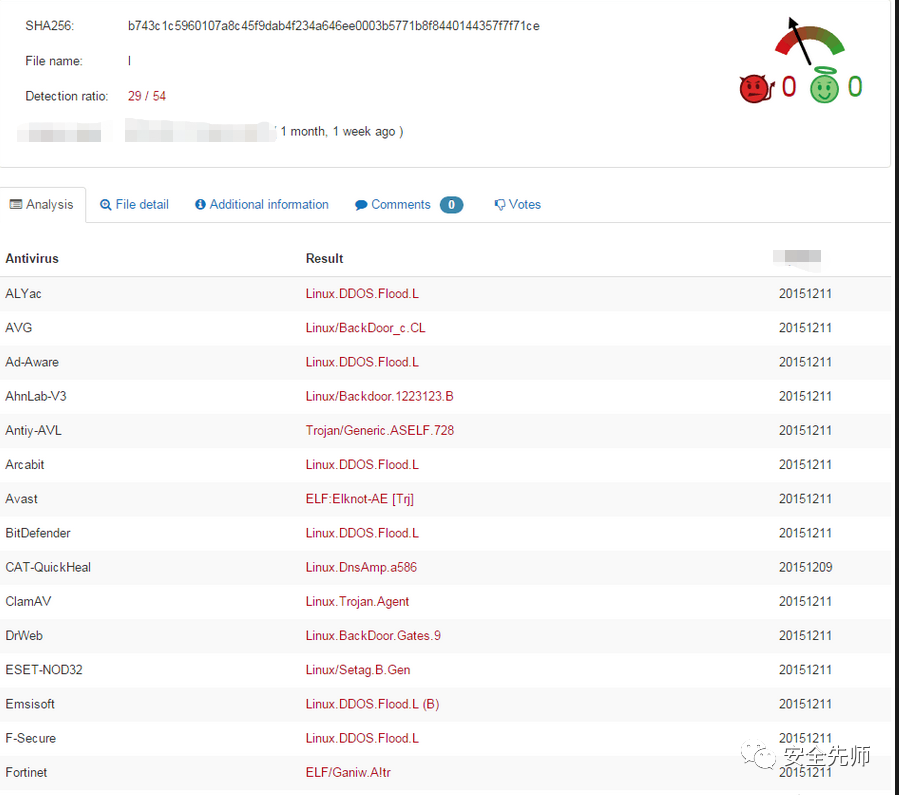The height and width of the screenshot is (795, 899).
Task: Click Ad-Aware result Linux.DDOS.Flood.L
Action: (362, 362)
